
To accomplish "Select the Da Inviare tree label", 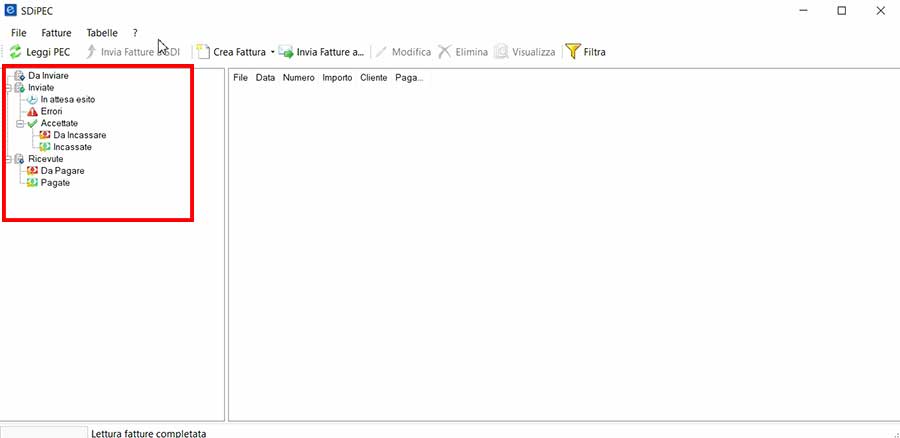I will pyautogui.click(x=49, y=75).
